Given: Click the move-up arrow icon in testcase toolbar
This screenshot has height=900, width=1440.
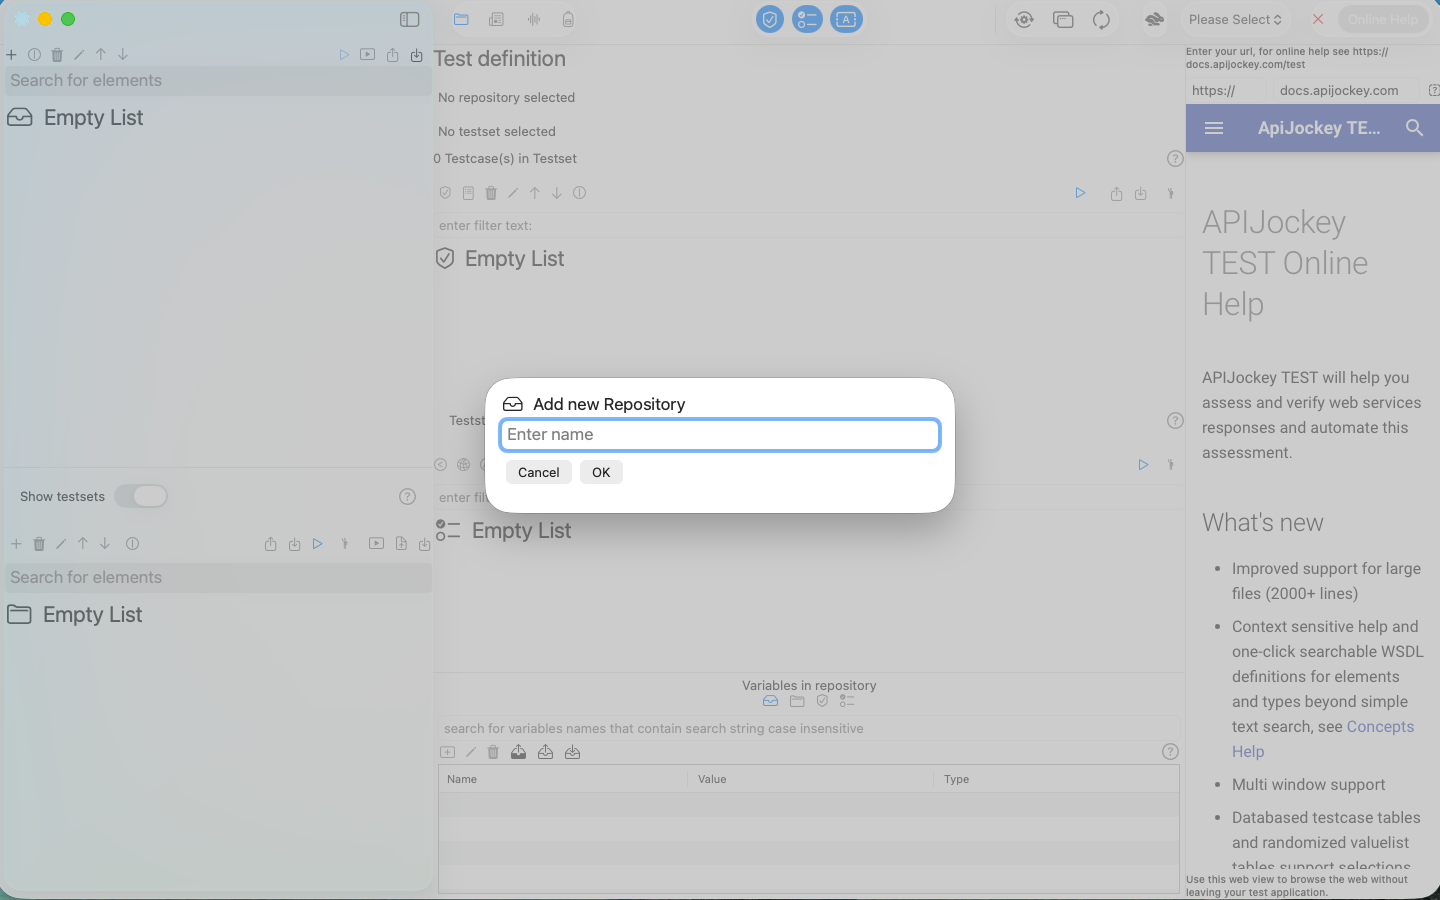Looking at the screenshot, I should tap(535, 193).
